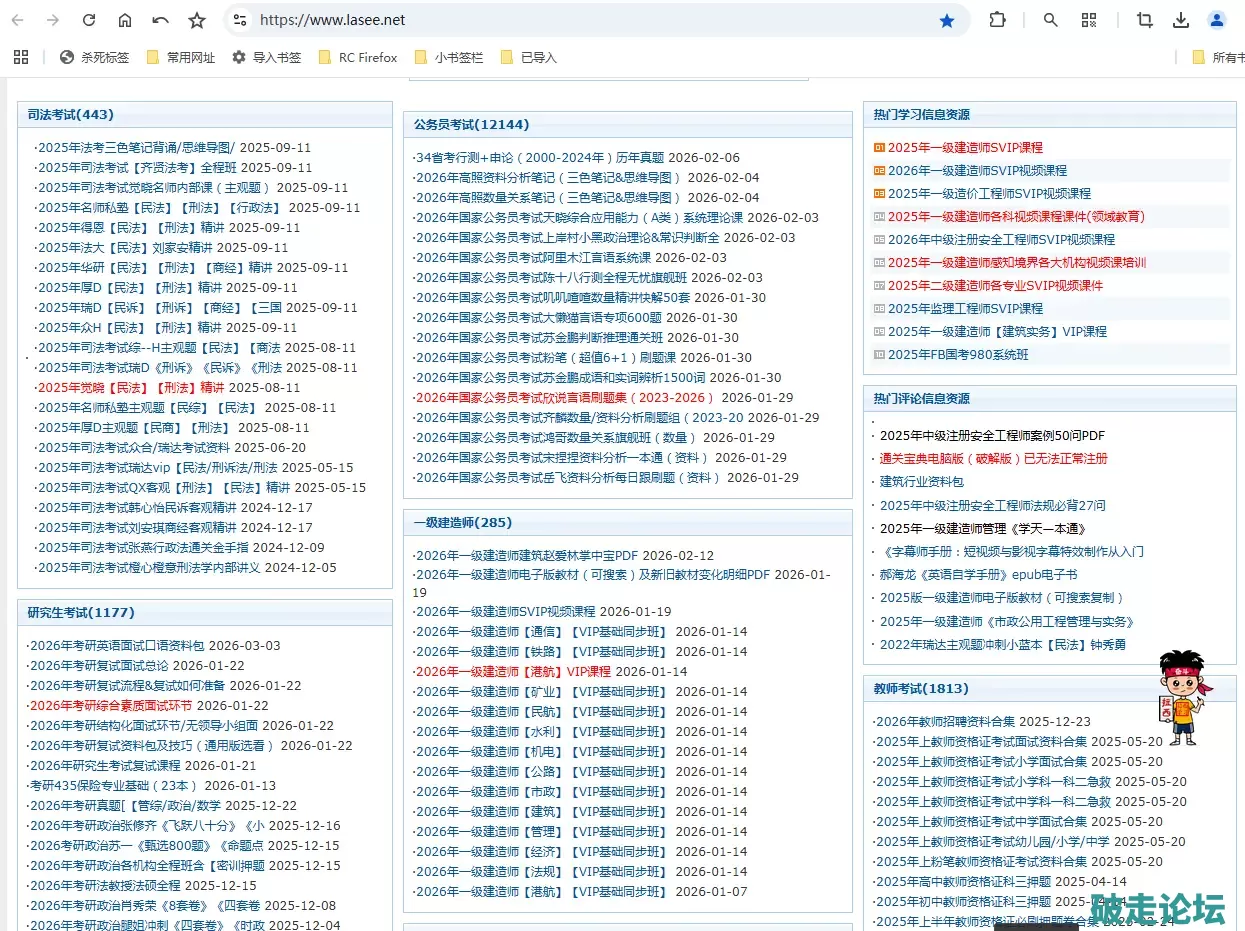Screen dimensions: 1245x931
Task: Click the screenshot crop tool icon
Action: [1145, 20]
